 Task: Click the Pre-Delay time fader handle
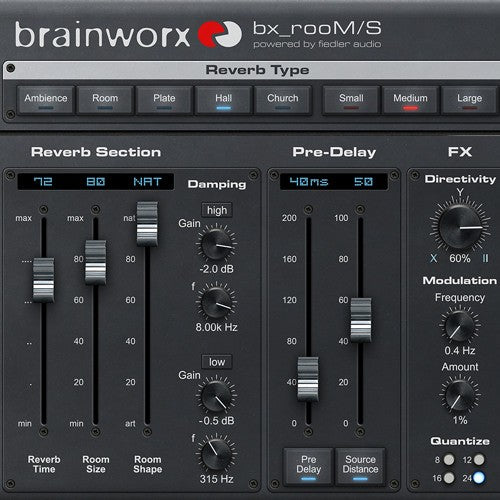tap(308, 379)
